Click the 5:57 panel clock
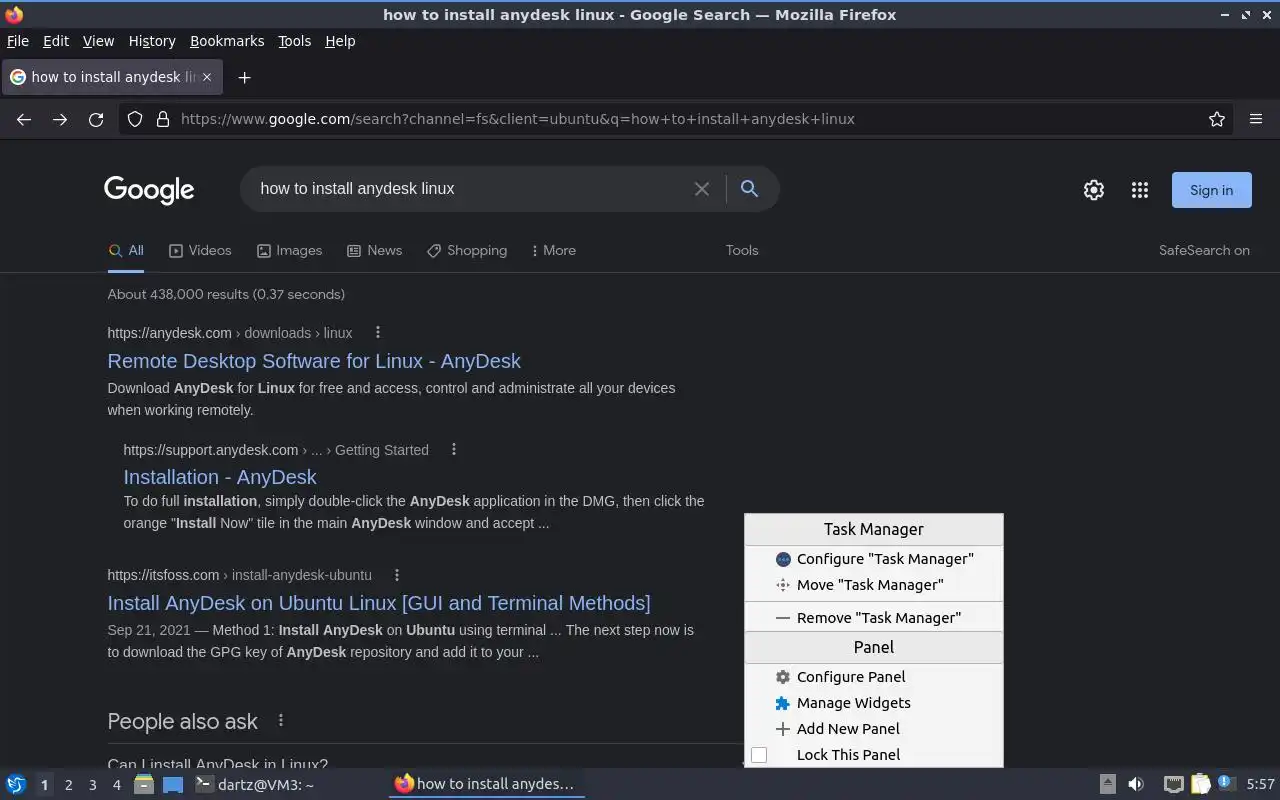 tap(1261, 784)
